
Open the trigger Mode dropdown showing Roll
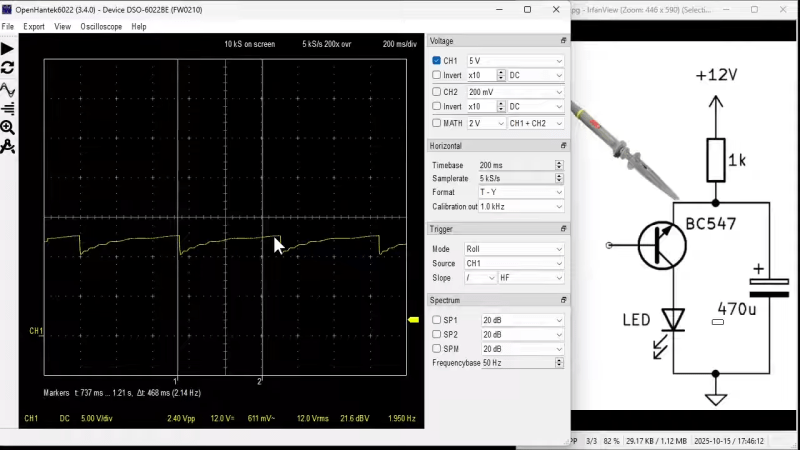click(x=514, y=249)
